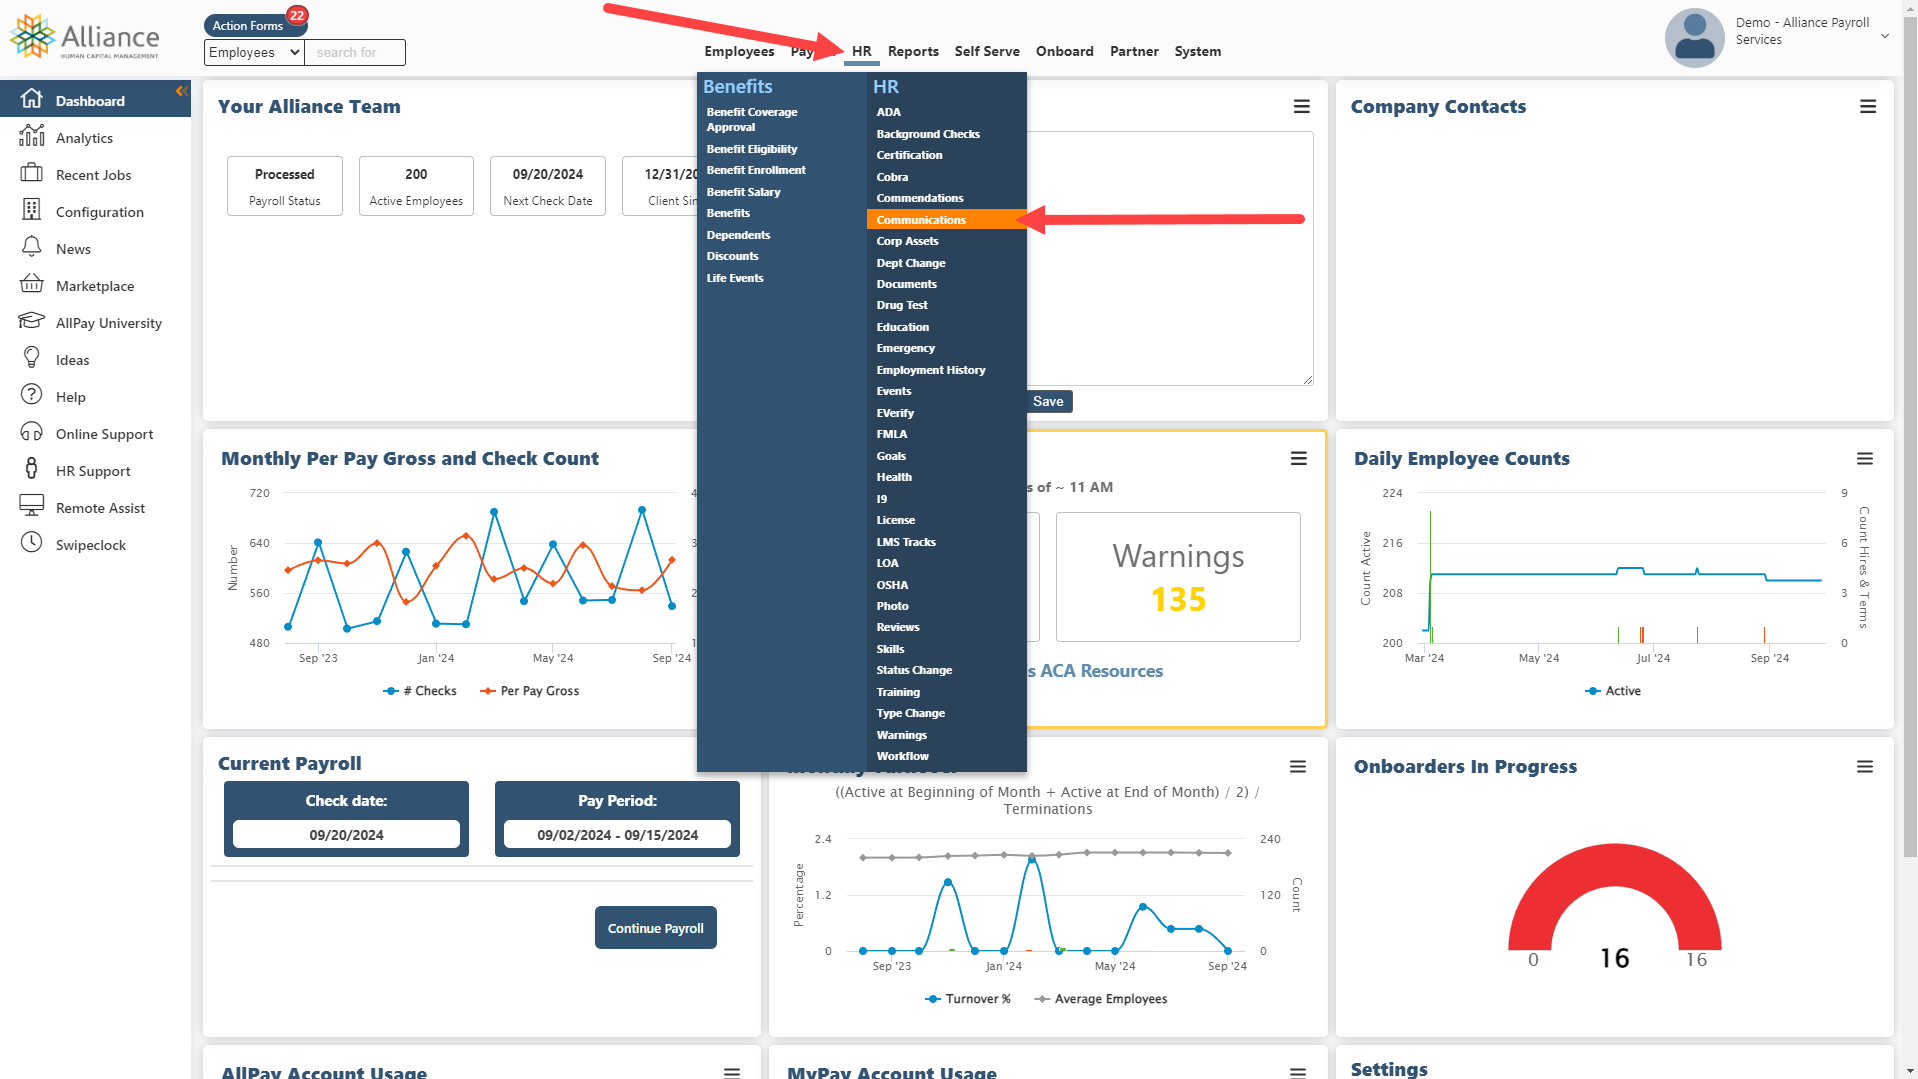Image resolution: width=1918 pixels, height=1079 pixels.
Task: Open the Warnings card panel hamburger menu
Action: (1299, 459)
